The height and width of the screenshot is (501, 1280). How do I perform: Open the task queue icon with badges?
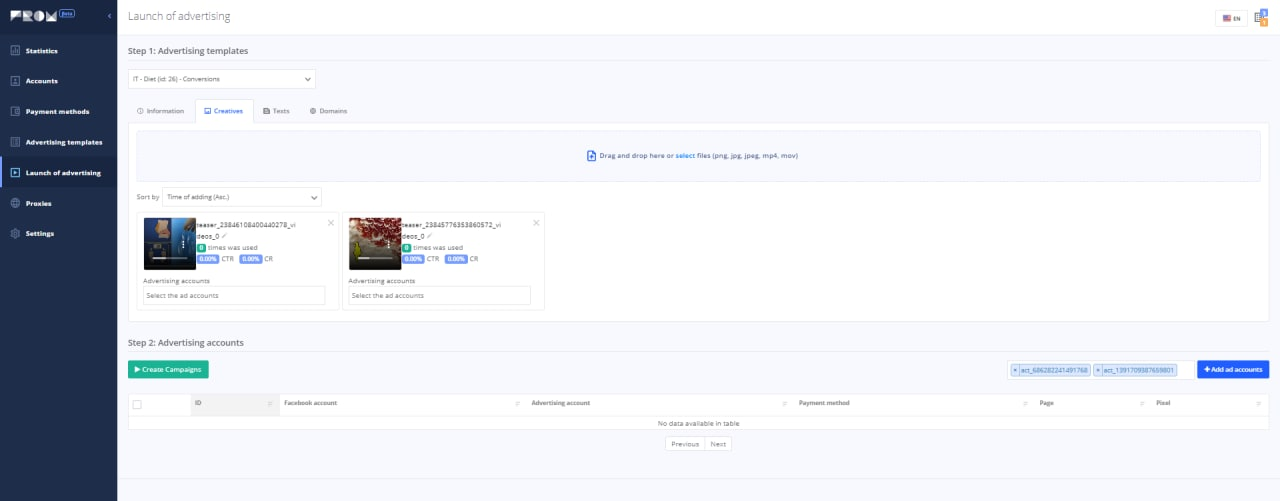point(1261,17)
